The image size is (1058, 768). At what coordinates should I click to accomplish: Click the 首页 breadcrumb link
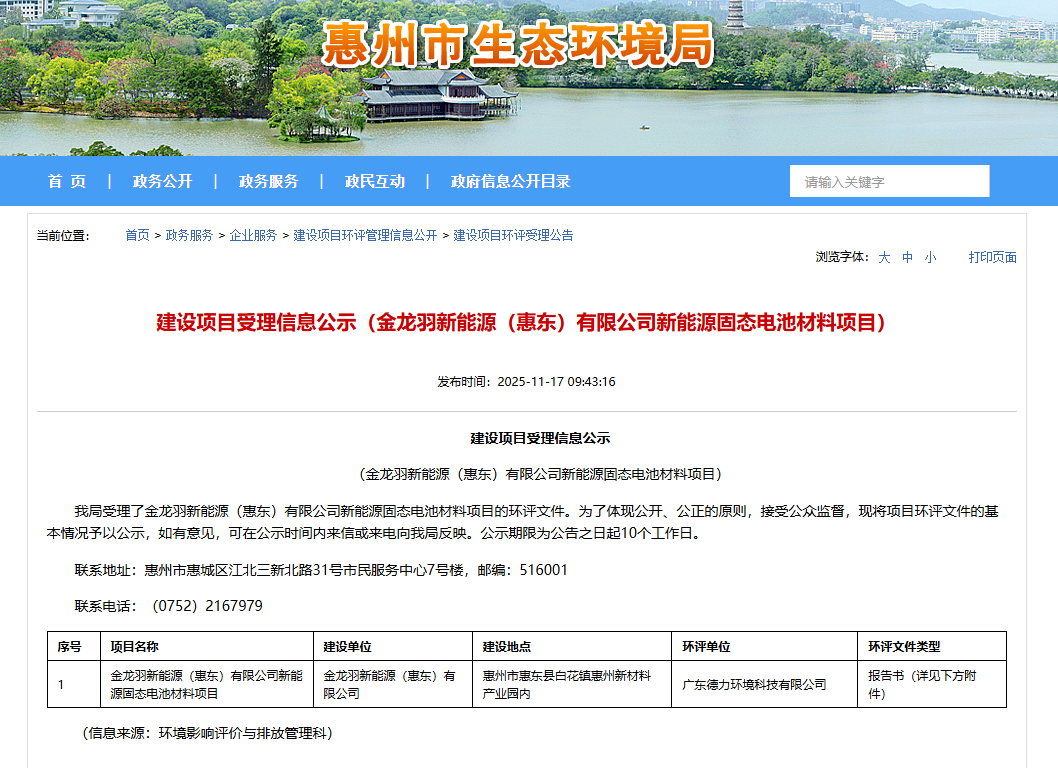pos(137,235)
